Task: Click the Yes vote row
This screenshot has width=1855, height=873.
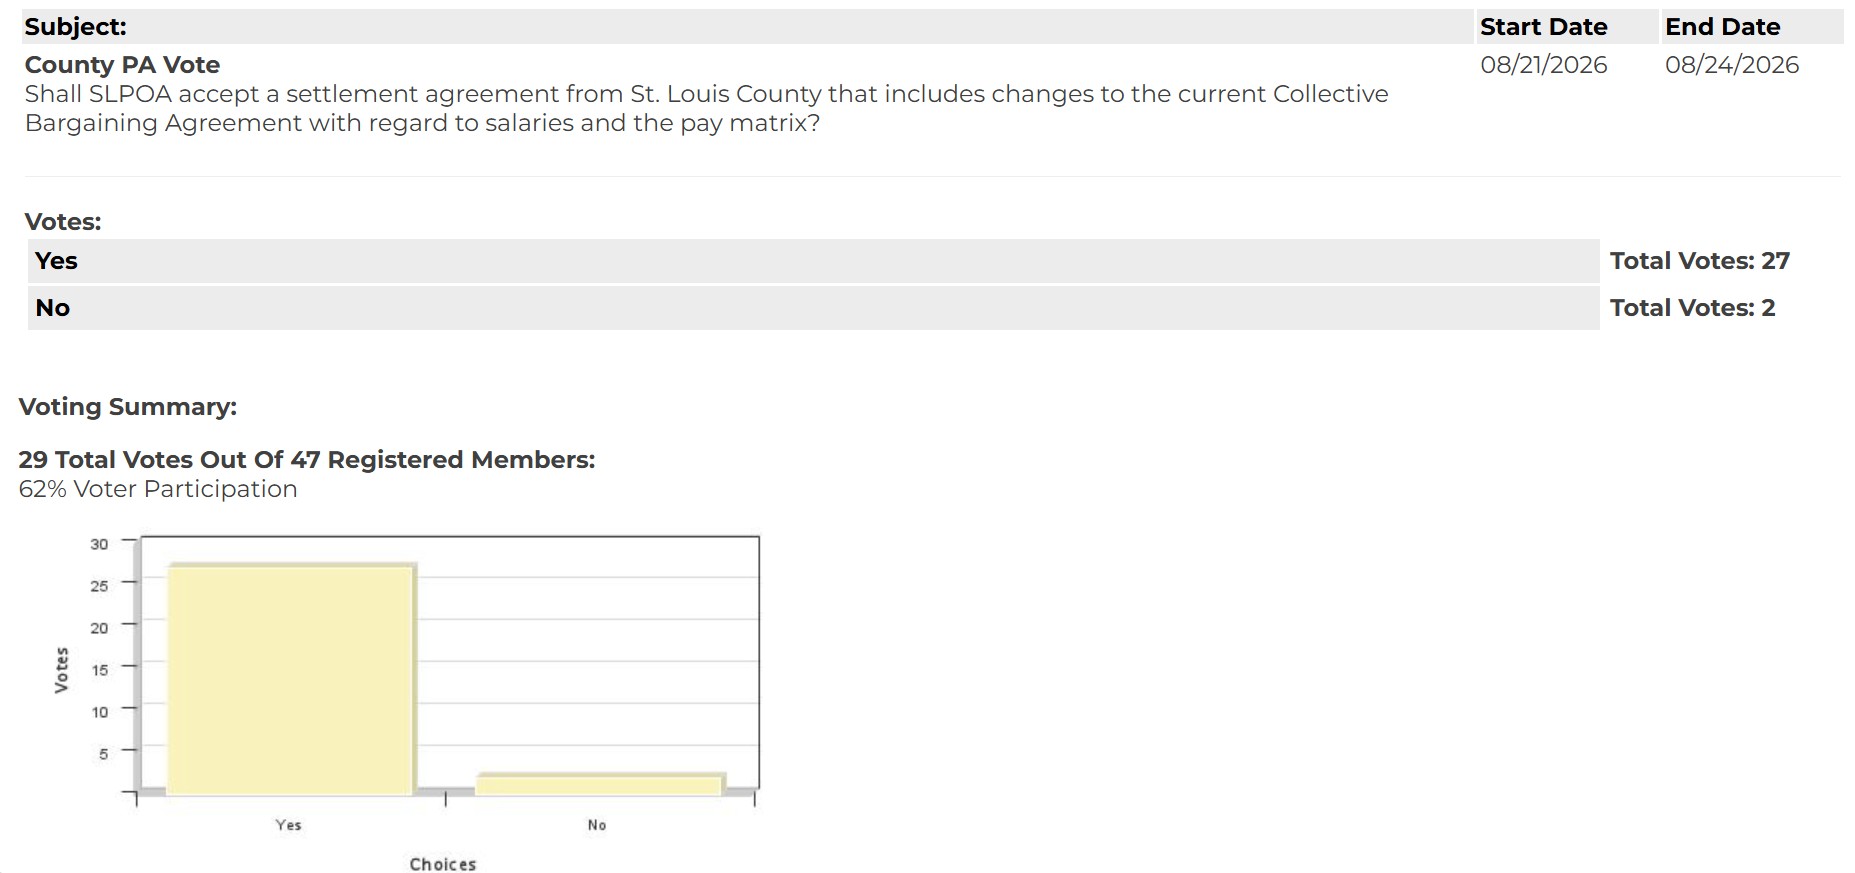Action: click(813, 261)
